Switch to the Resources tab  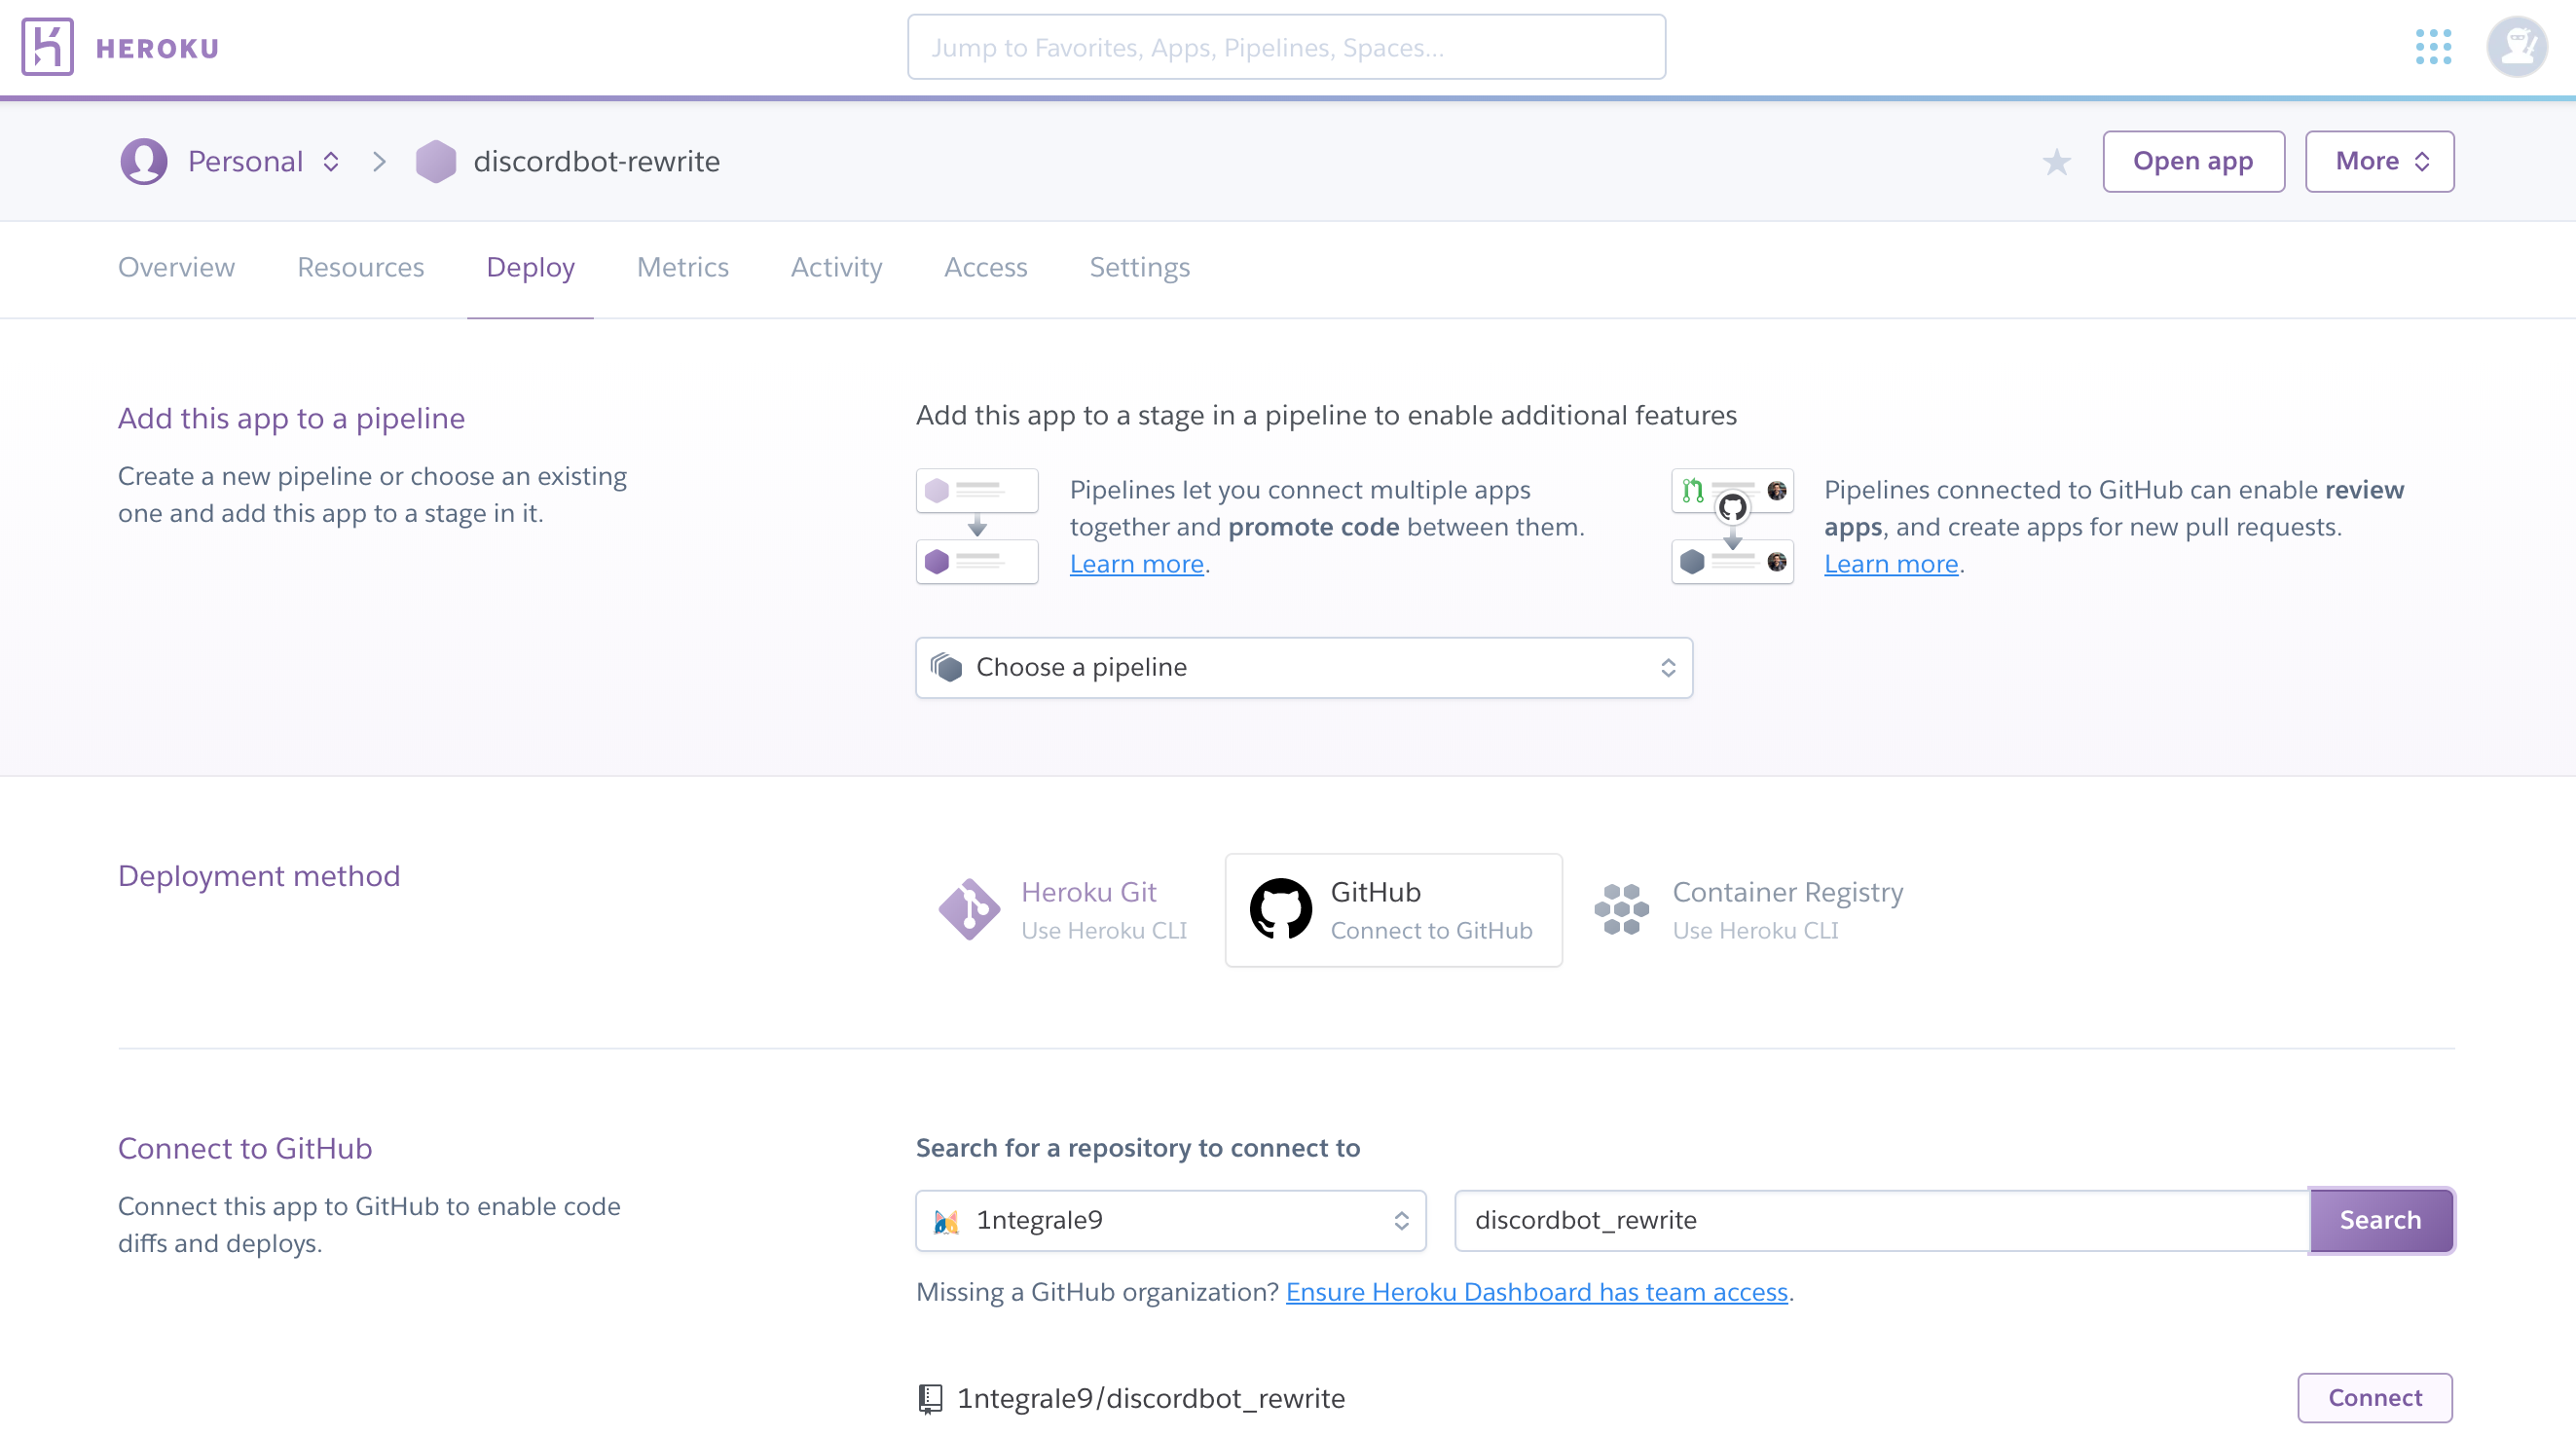(360, 267)
